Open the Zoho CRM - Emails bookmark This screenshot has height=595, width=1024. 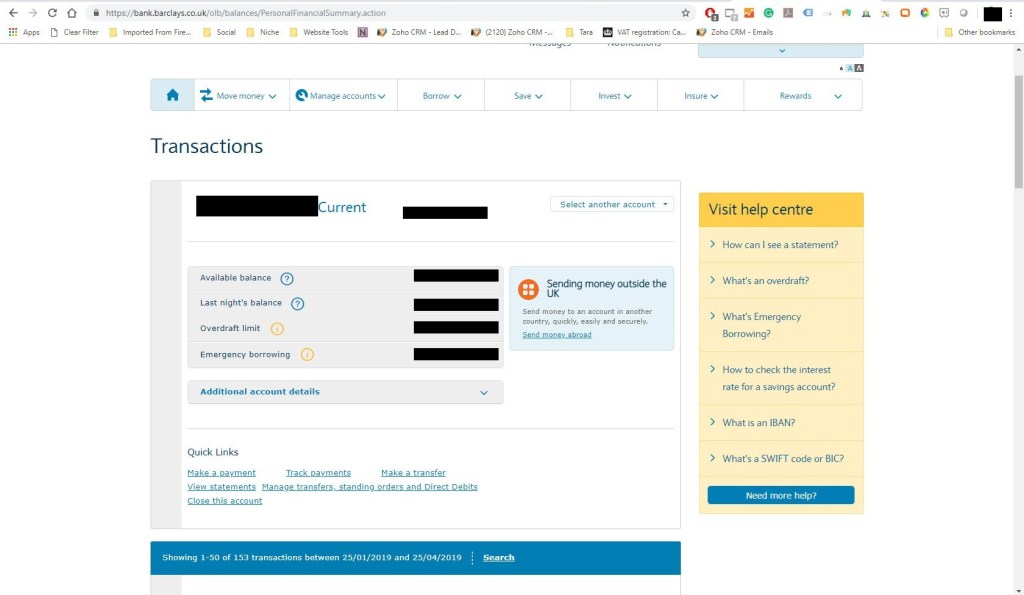click(x=735, y=32)
